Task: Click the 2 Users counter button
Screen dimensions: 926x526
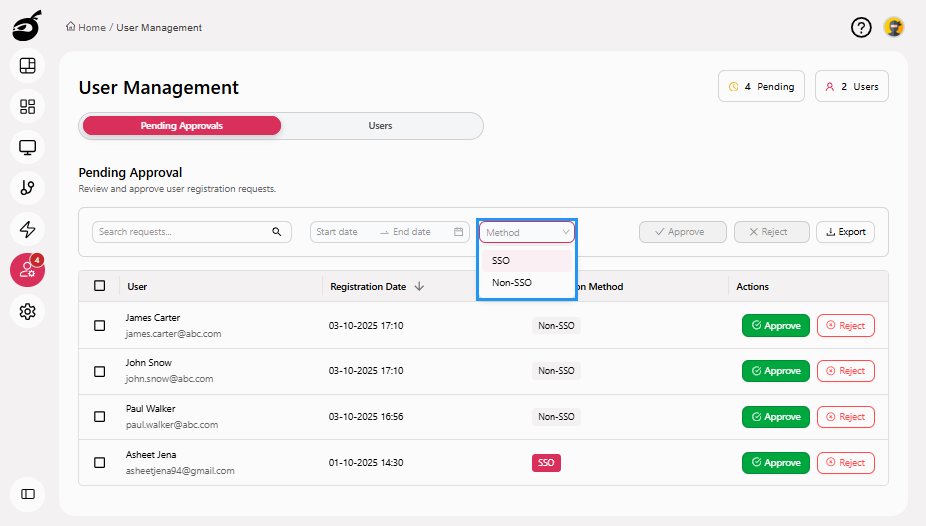Action: 852,86
